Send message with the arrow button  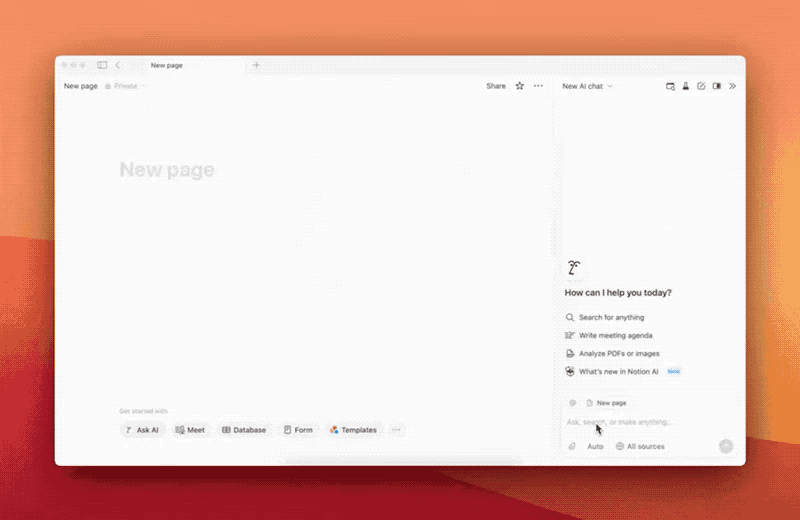point(726,447)
